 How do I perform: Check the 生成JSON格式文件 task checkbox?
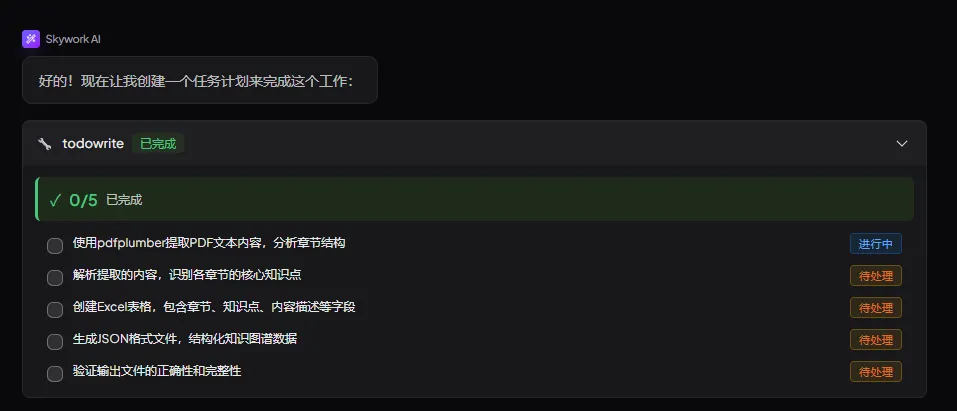coord(55,342)
